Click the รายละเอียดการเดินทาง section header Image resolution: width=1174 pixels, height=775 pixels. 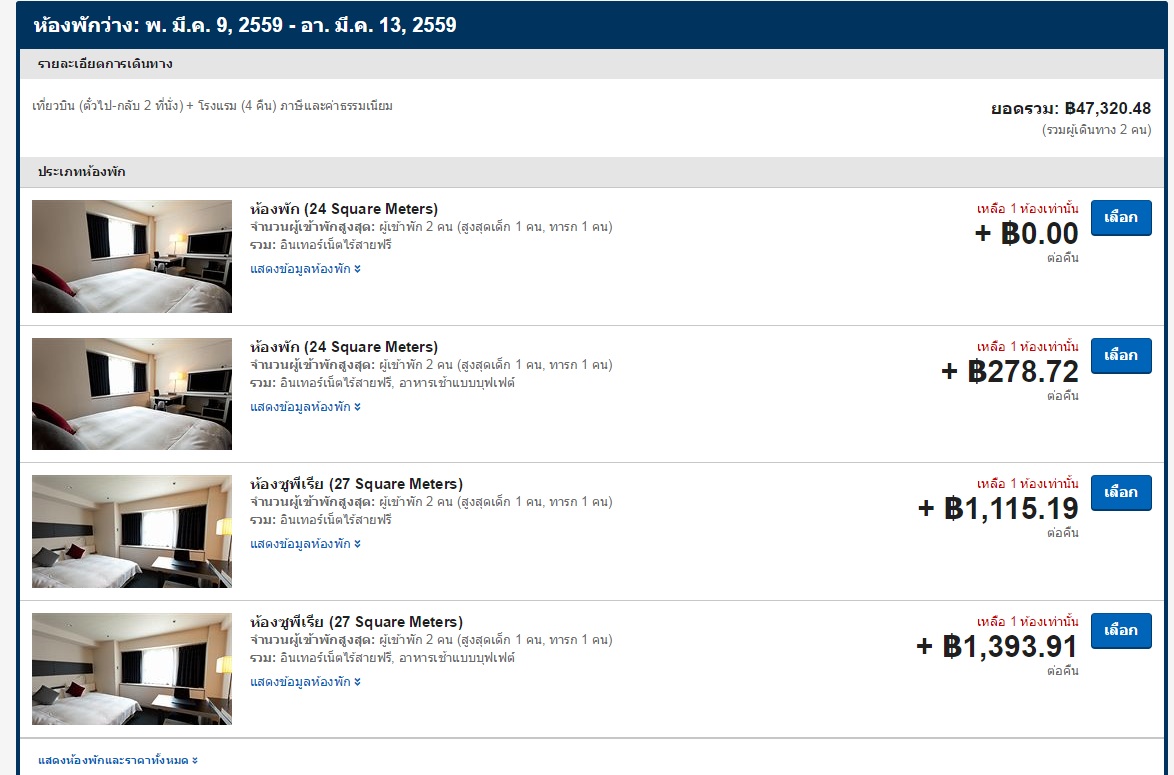[105, 64]
